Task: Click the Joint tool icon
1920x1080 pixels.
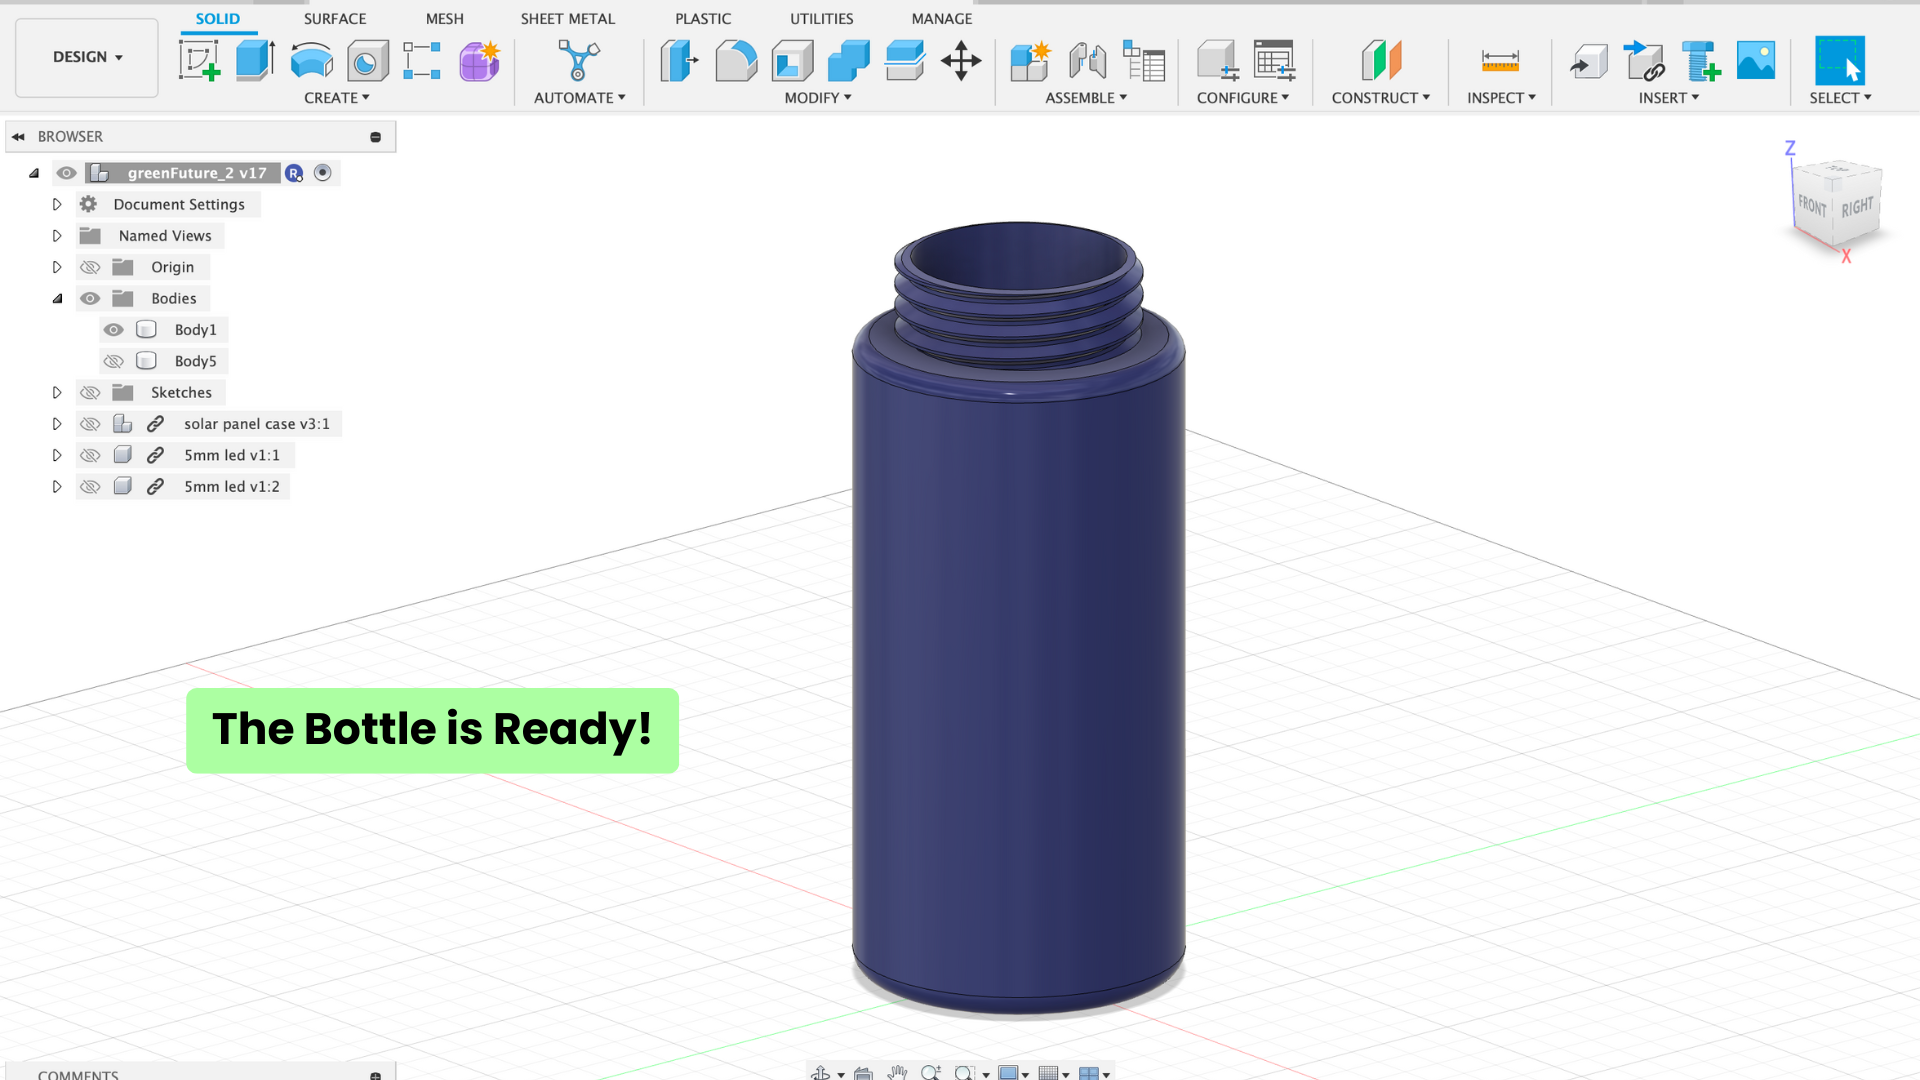Action: (1087, 61)
